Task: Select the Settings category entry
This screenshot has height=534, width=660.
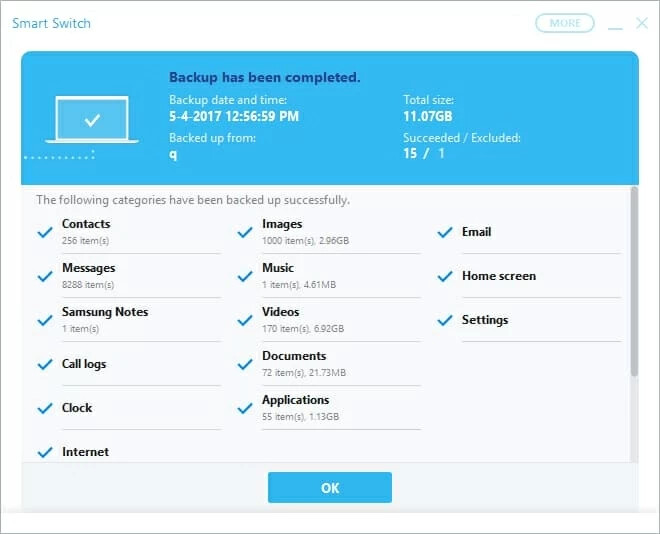Action: point(484,320)
